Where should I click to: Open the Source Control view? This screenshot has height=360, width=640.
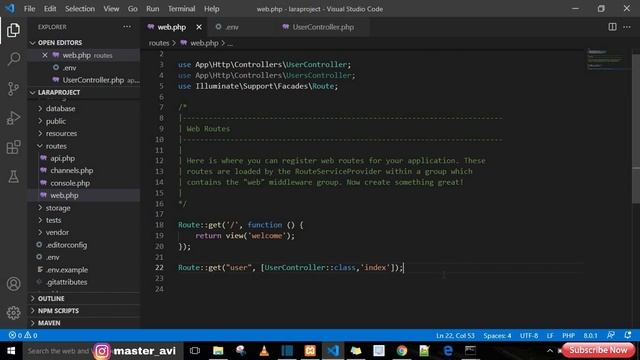coord(13,89)
